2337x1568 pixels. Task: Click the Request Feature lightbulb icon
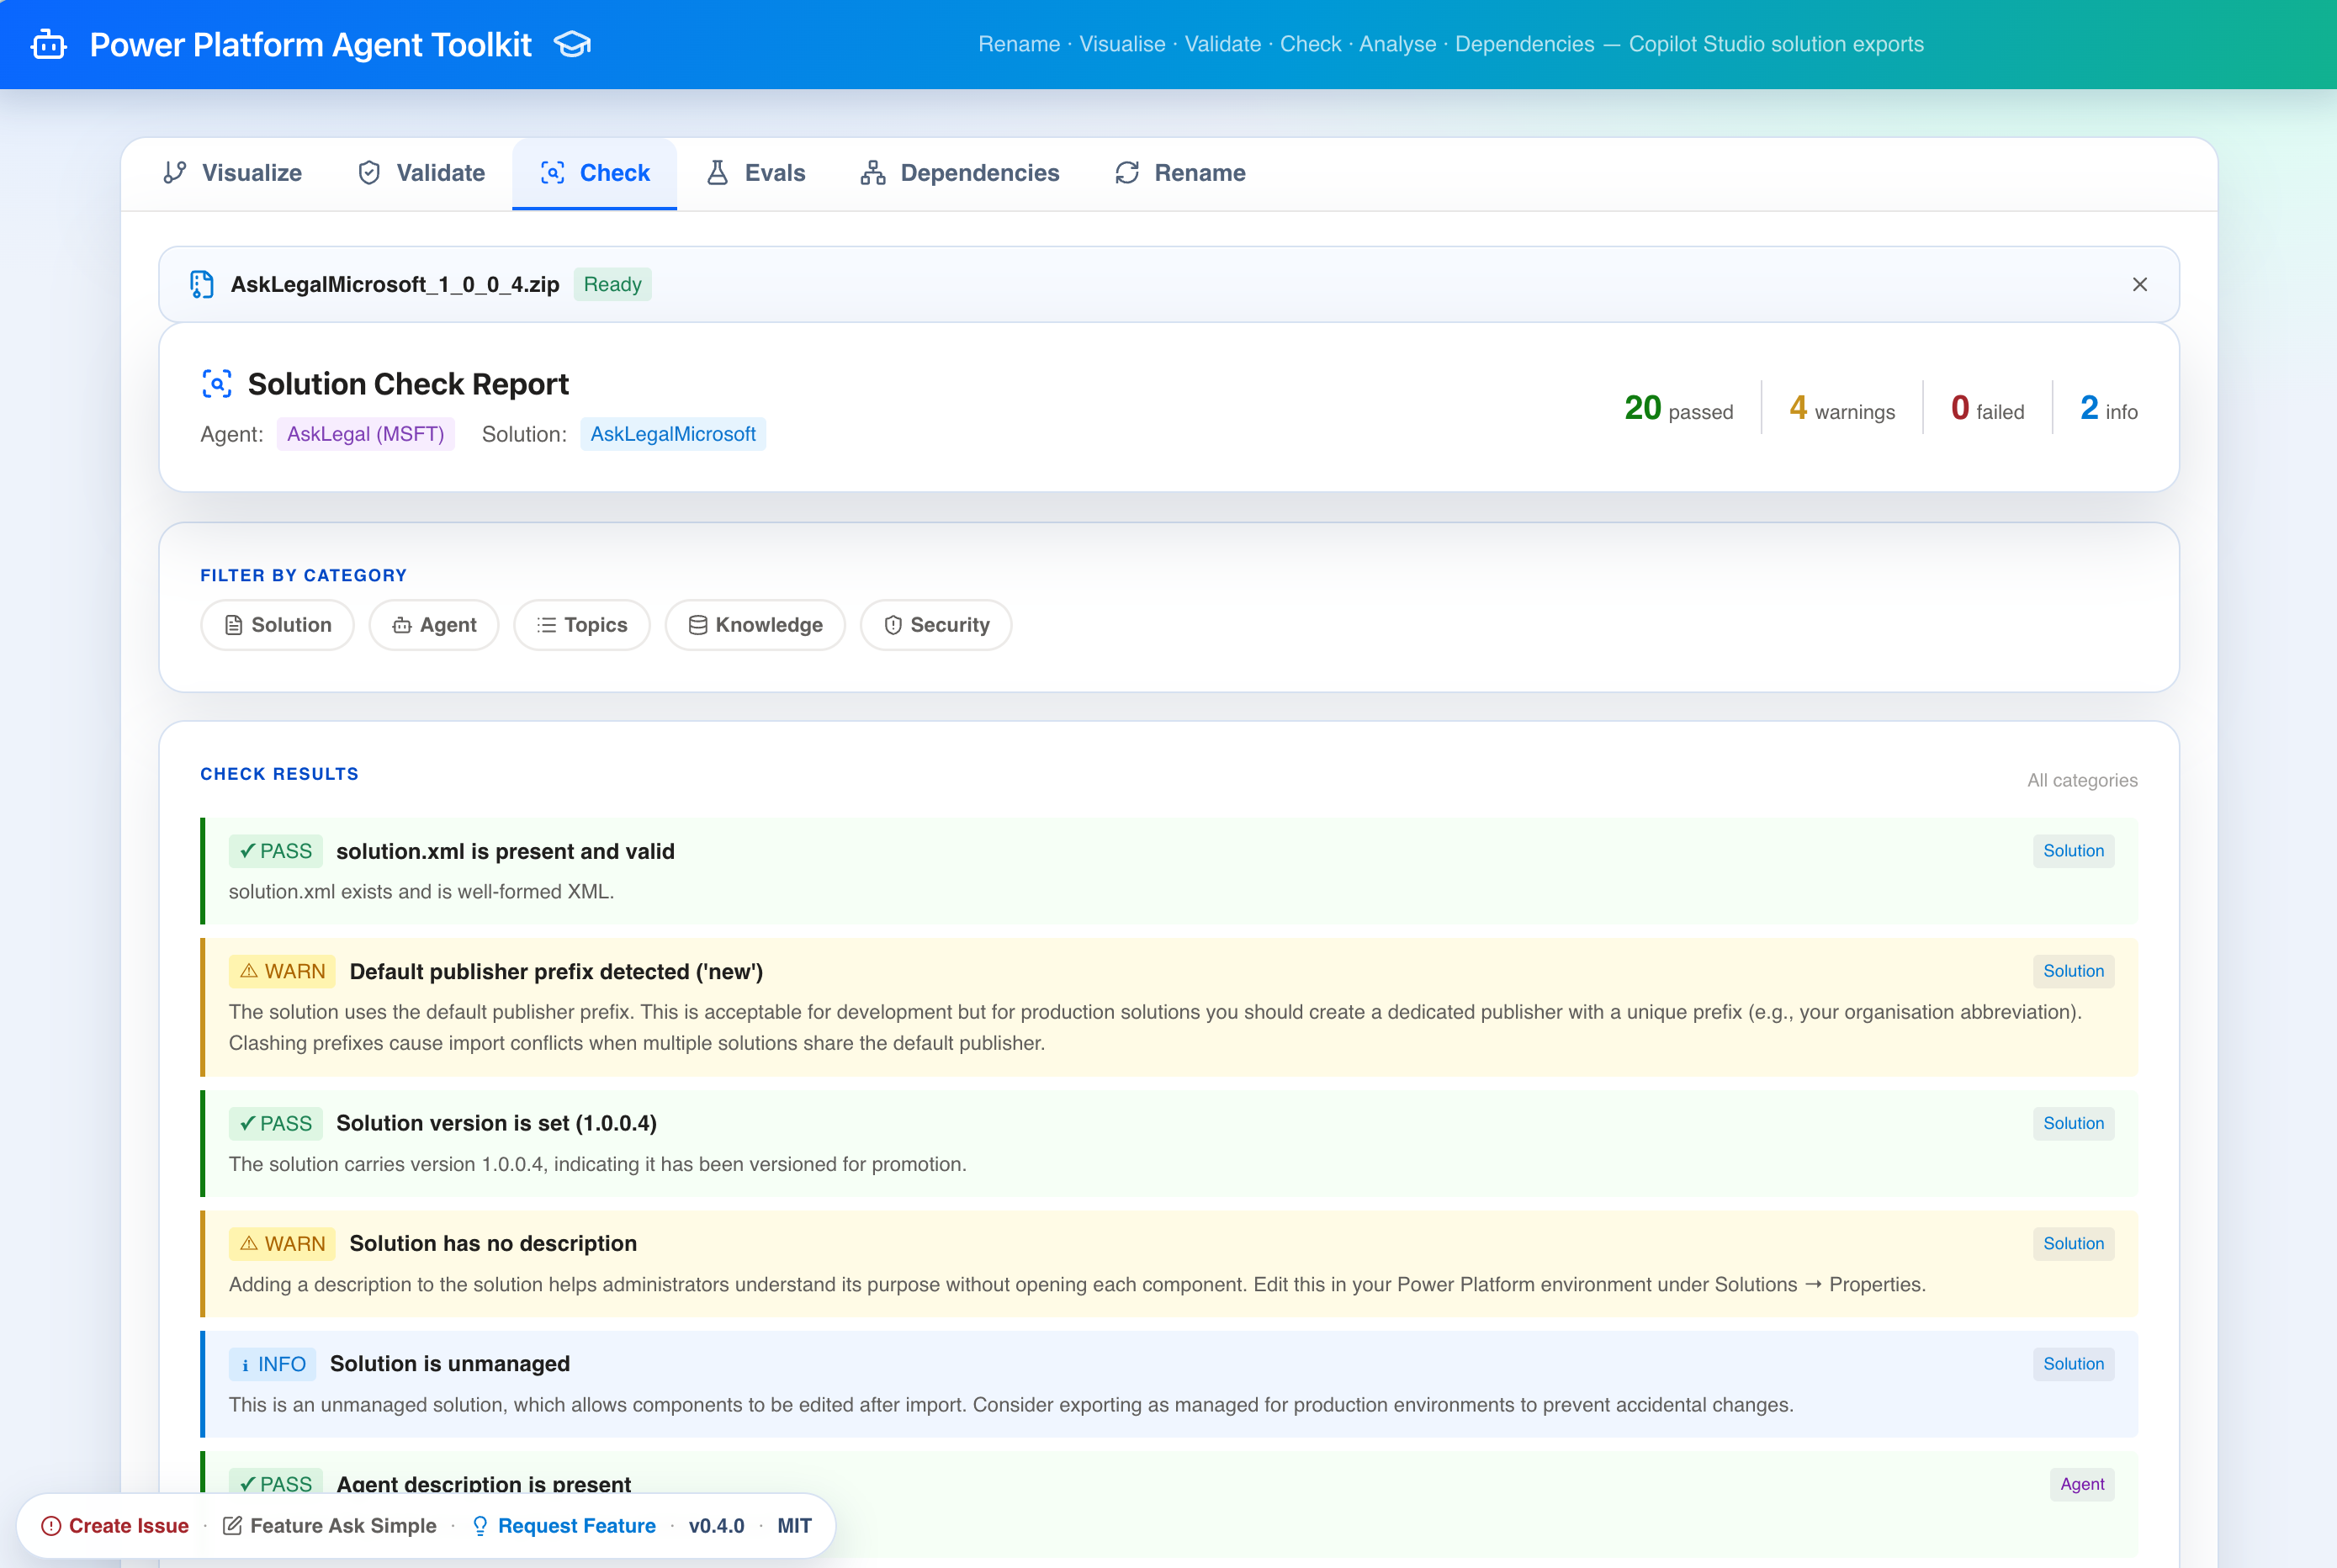(x=480, y=1526)
